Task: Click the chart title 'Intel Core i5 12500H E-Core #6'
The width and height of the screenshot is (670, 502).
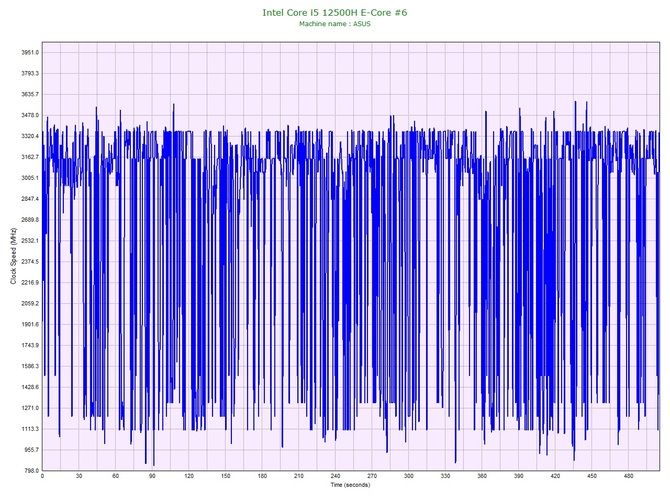Action: pyautogui.click(x=335, y=12)
